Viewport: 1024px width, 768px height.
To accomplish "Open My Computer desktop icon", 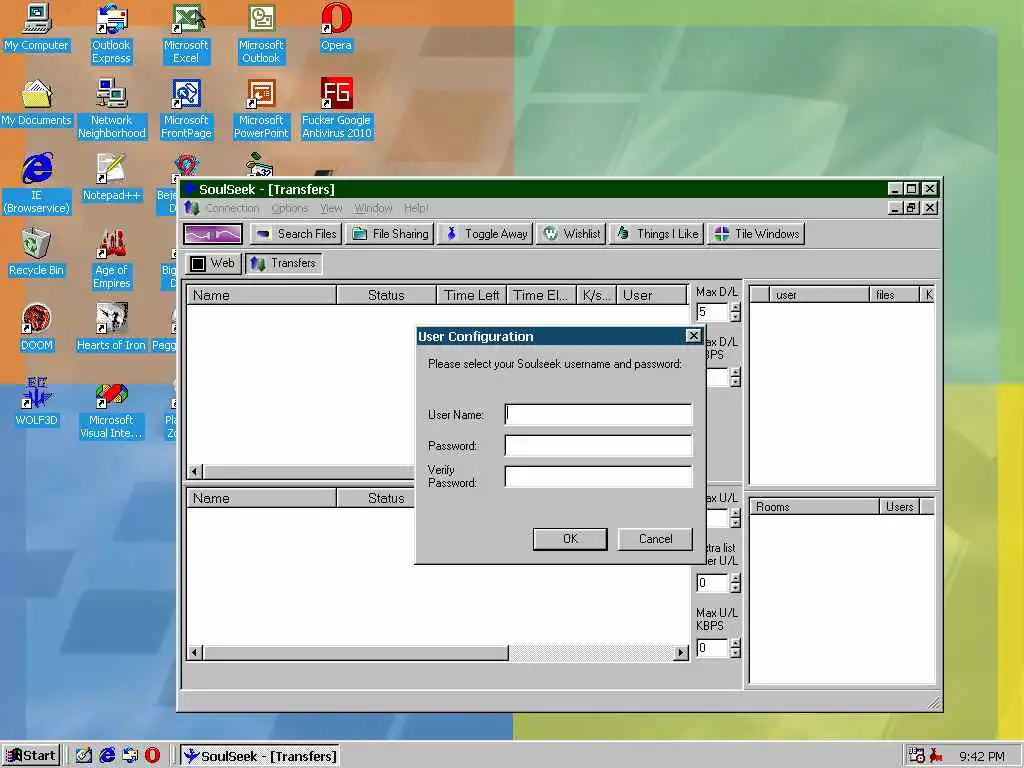I will (37, 27).
